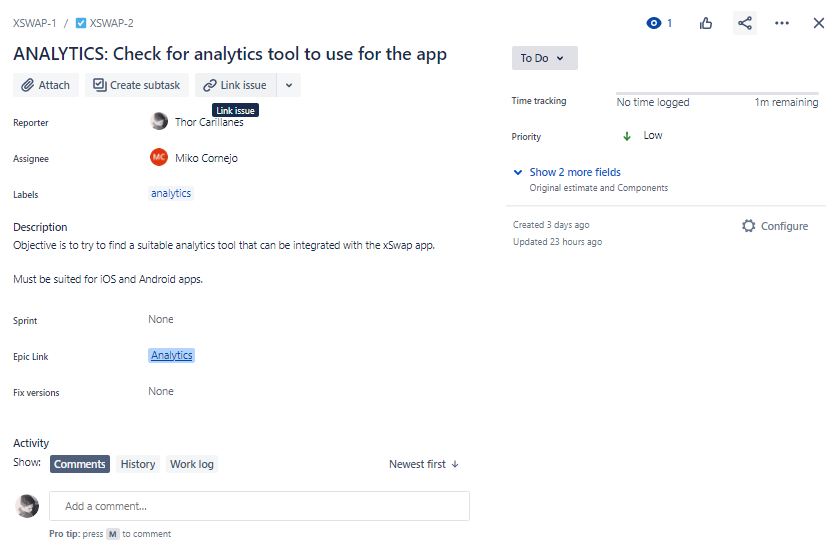The height and width of the screenshot is (549, 837).
Task: Open XSWAP-2 breadcrumb link
Action: (112, 23)
